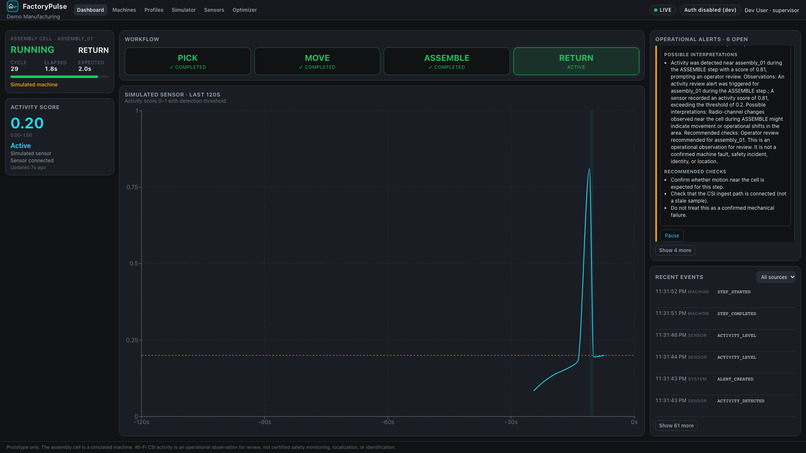This screenshot has width=806, height=453.
Task: Pause the operational alert
Action: coord(672,235)
